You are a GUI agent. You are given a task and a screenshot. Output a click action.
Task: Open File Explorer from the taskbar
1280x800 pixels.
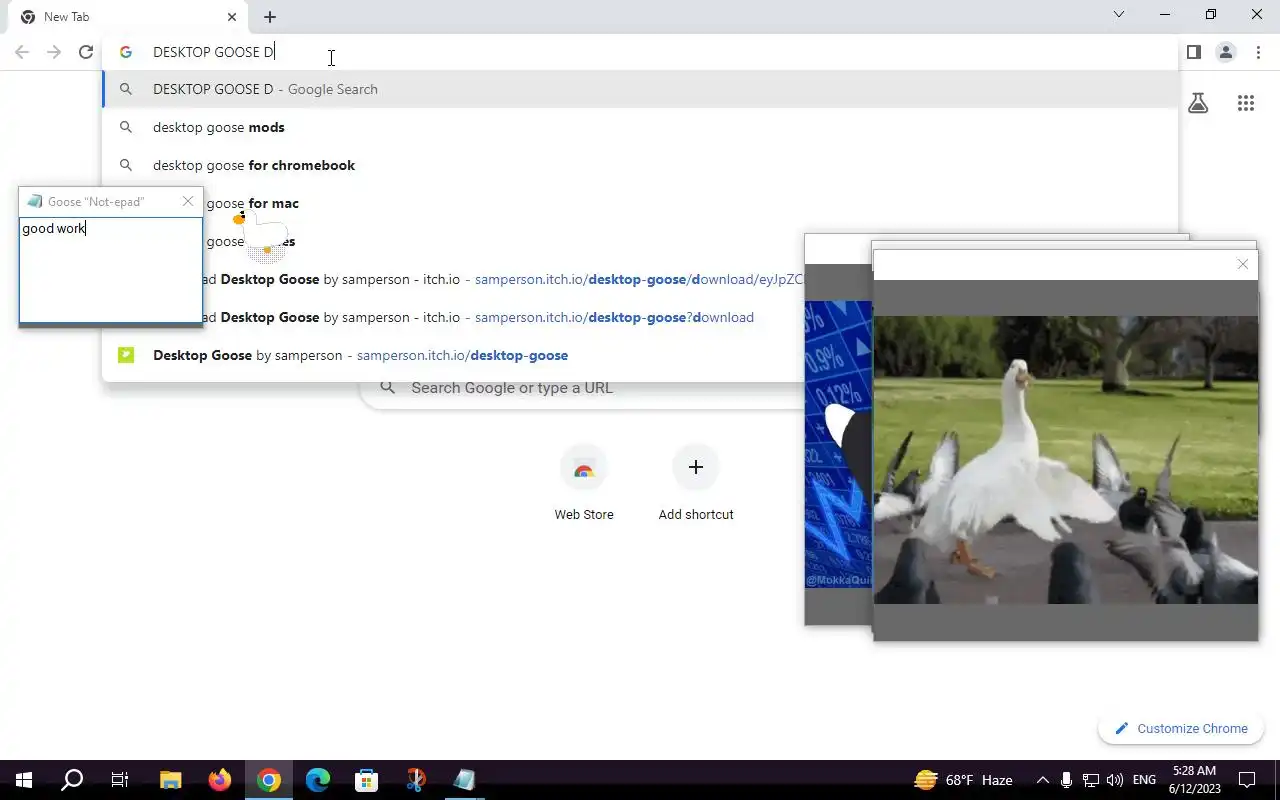click(170, 780)
